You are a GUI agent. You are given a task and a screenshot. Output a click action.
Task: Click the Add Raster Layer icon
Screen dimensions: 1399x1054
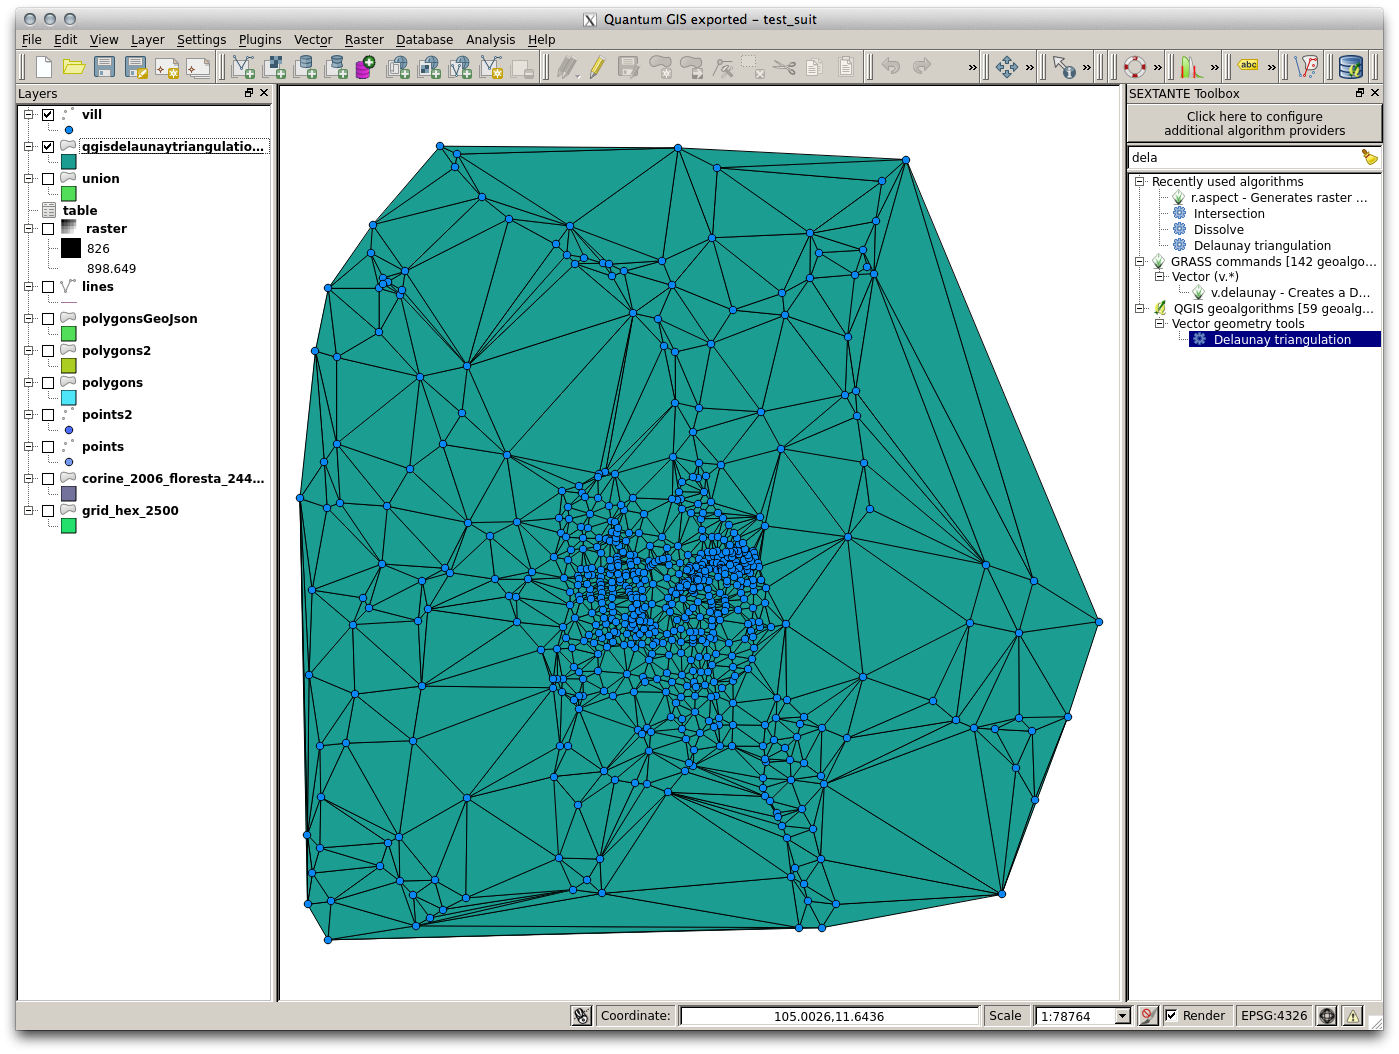coord(274,67)
